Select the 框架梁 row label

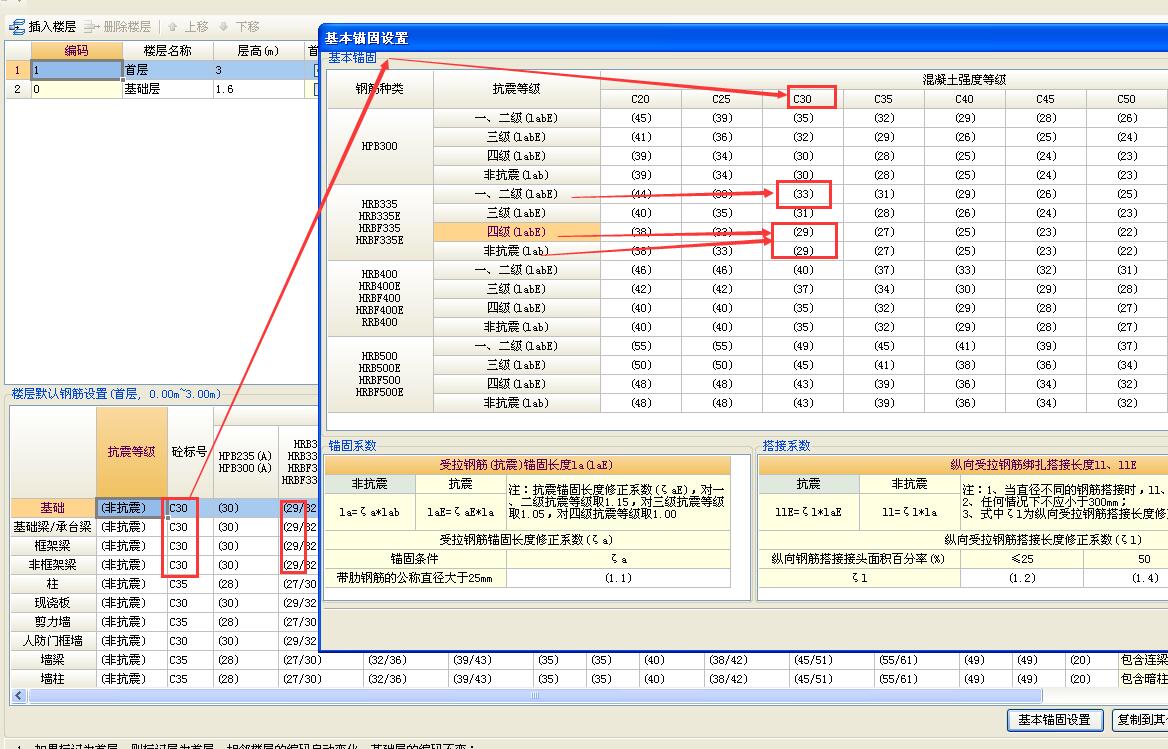point(52,546)
